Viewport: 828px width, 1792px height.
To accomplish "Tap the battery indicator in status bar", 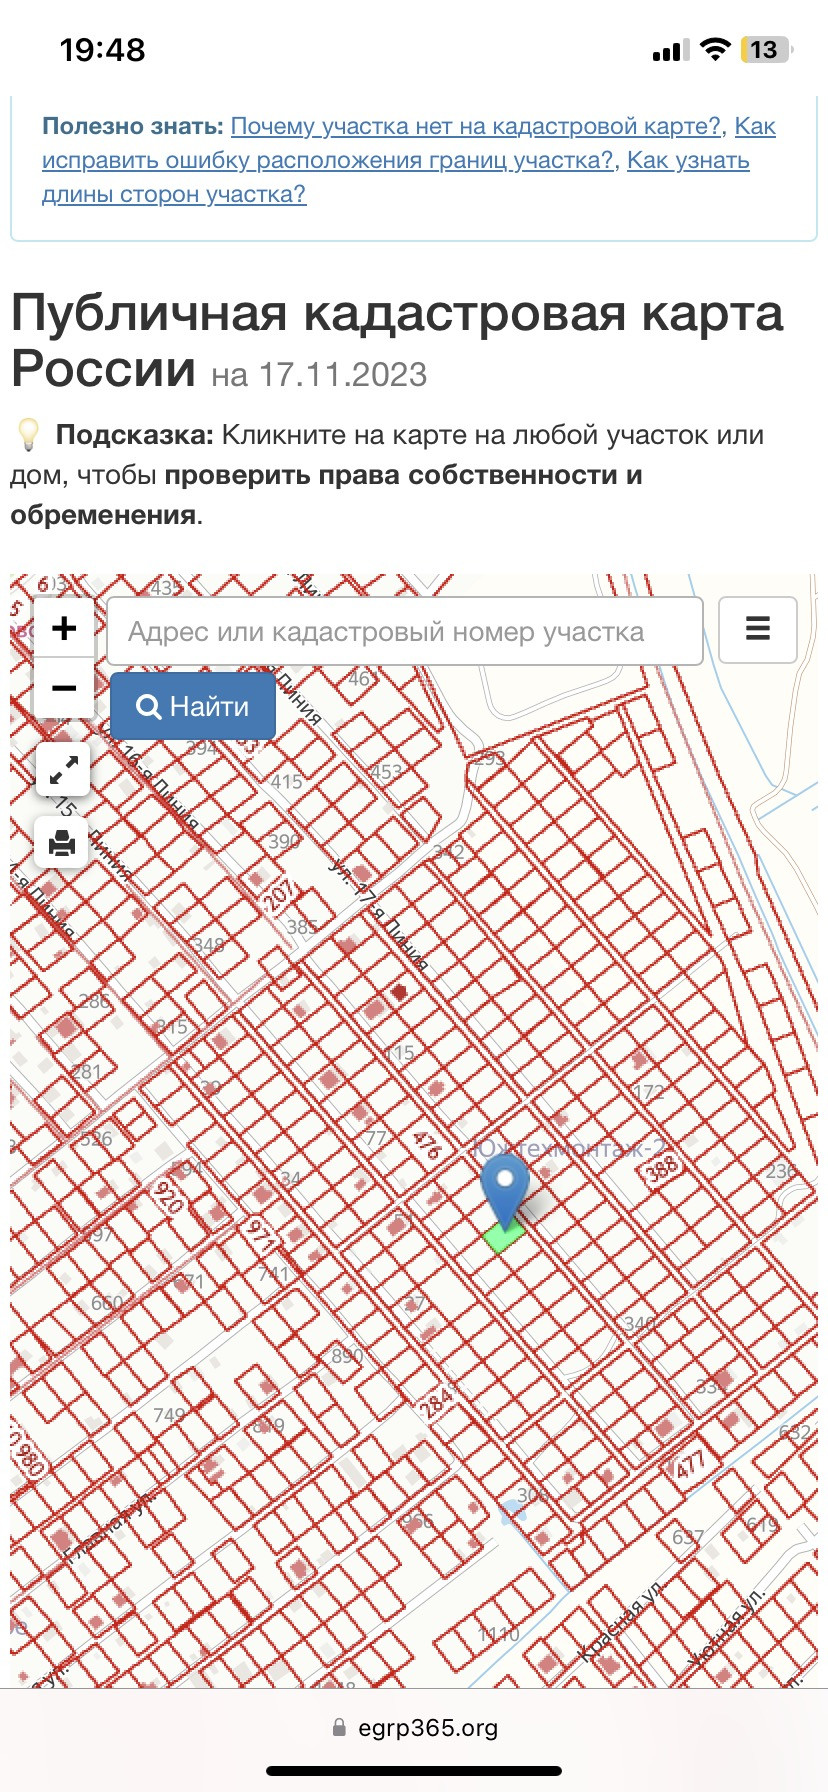I will point(765,50).
